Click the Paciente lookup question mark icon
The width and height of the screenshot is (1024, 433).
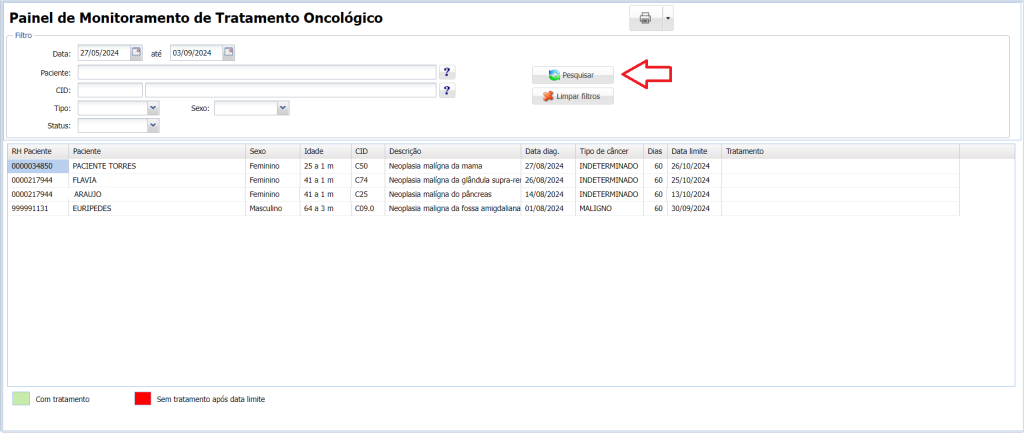(447, 72)
